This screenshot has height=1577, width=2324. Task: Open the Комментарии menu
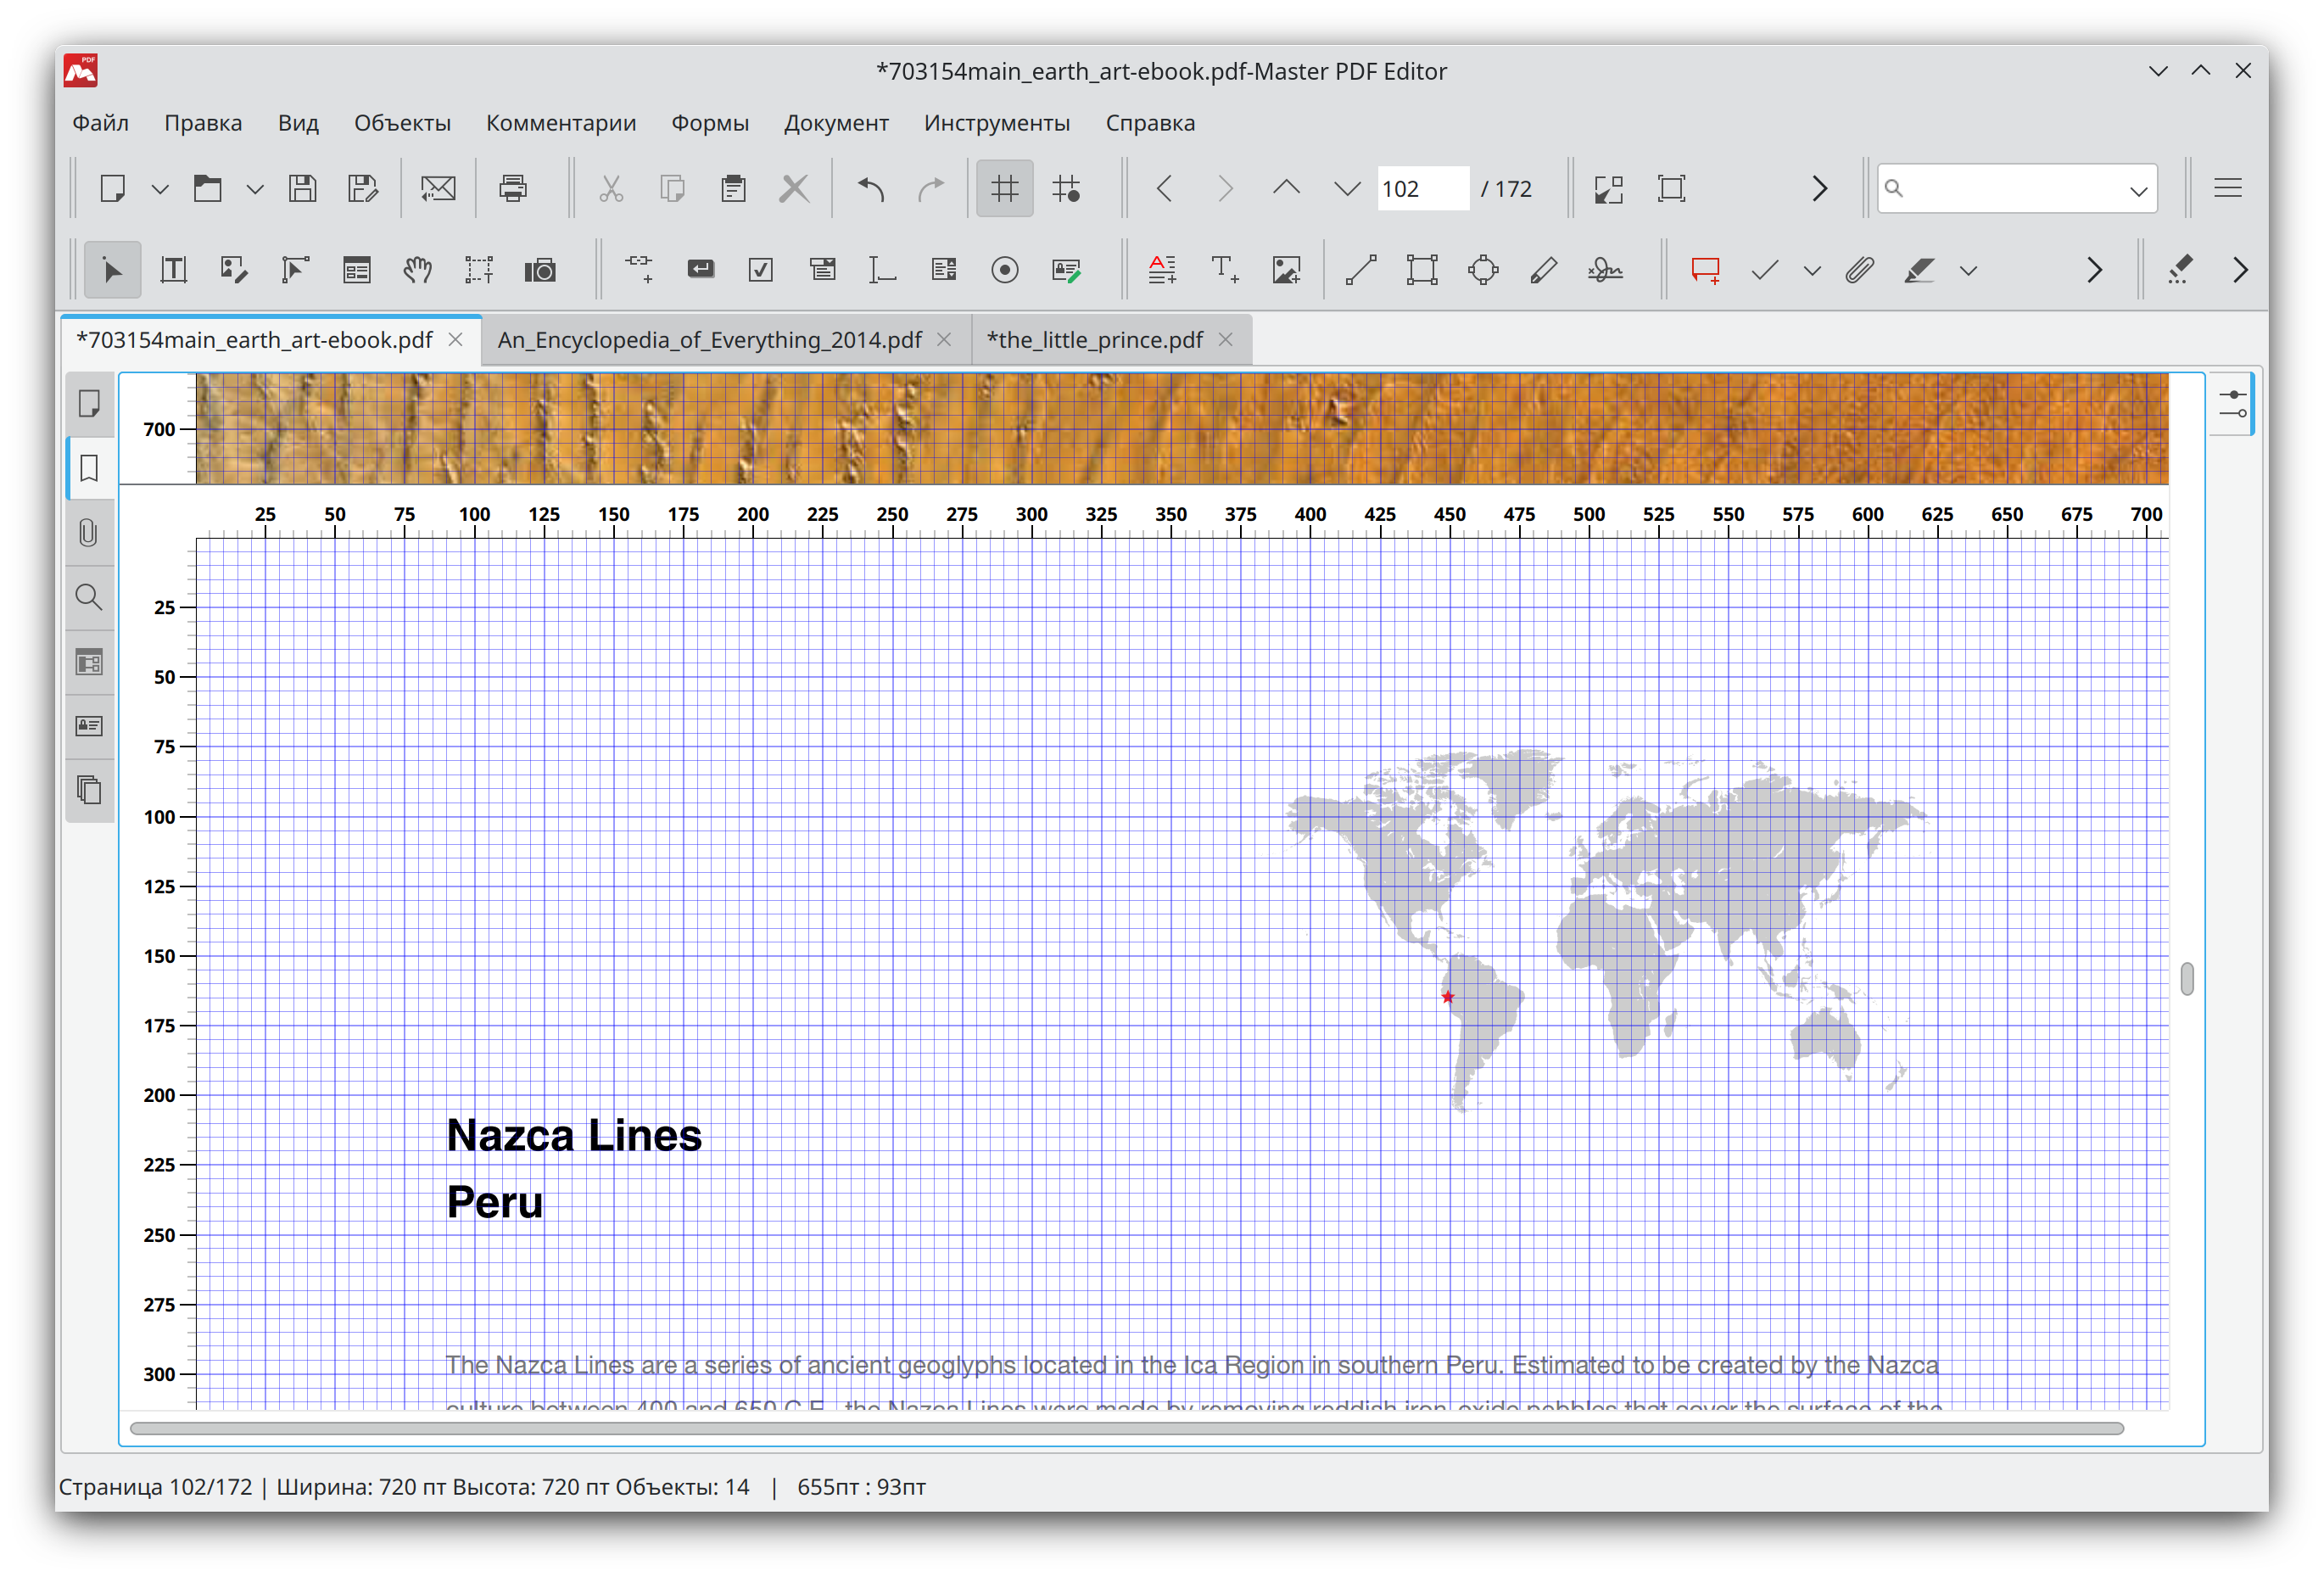click(561, 122)
